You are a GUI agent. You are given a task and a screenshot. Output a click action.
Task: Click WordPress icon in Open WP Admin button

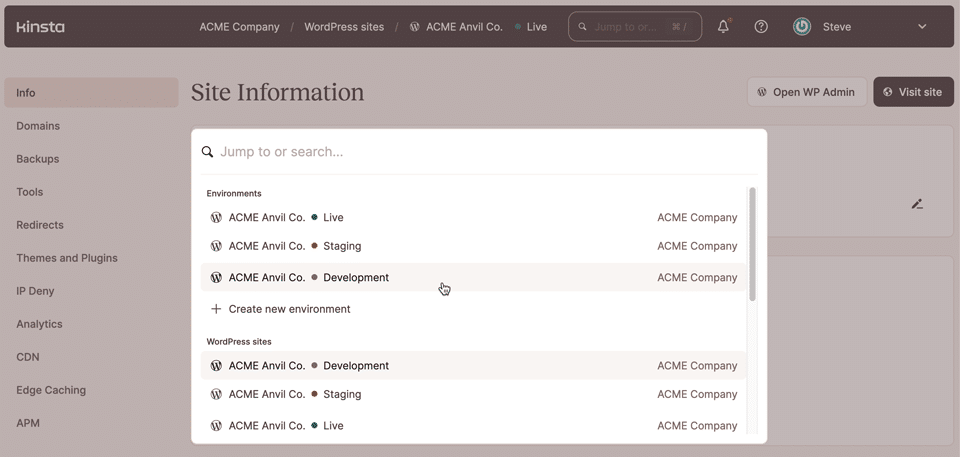762,92
